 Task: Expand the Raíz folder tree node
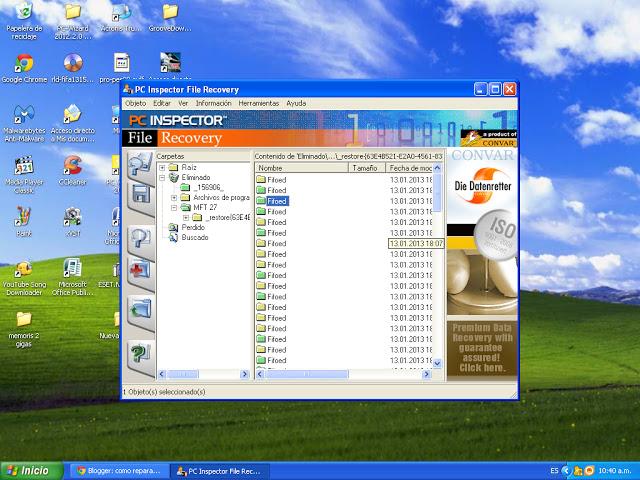[162, 168]
